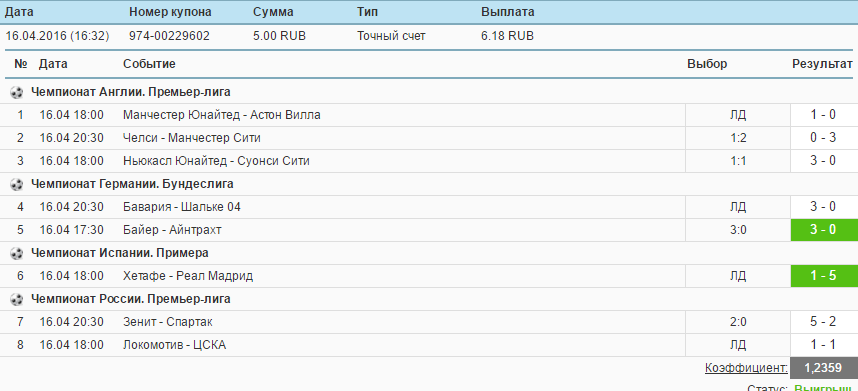The height and width of the screenshot is (391, 858).
Task: Select event Локомотив - ЦСКА
Action: pos(174,345)
